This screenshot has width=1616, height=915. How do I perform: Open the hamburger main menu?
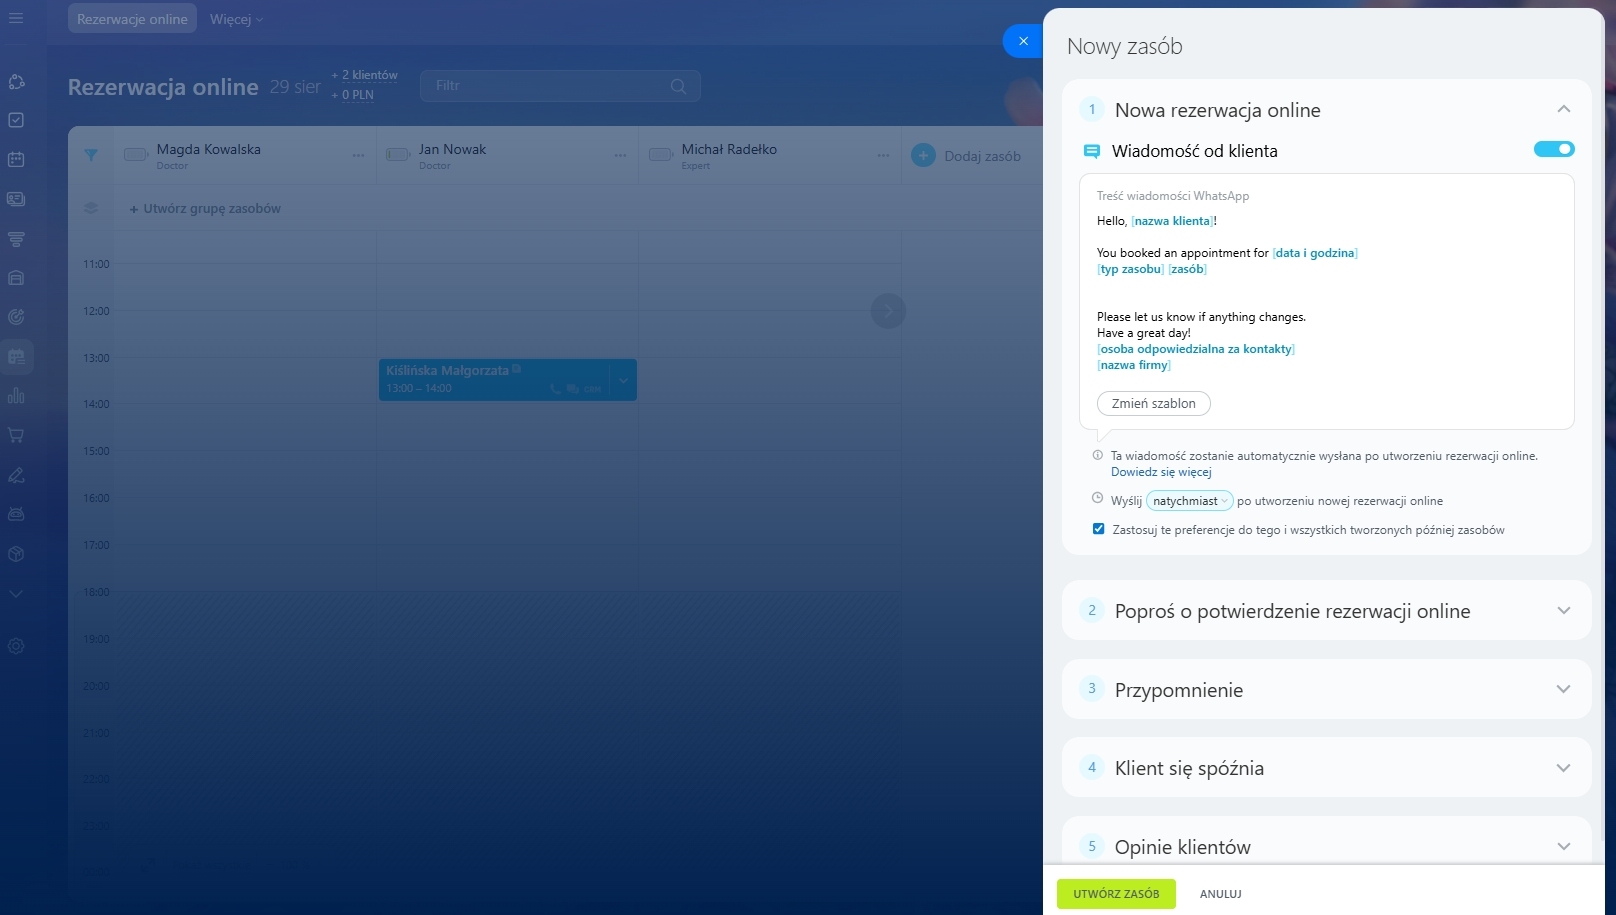(x=16, y=18)
